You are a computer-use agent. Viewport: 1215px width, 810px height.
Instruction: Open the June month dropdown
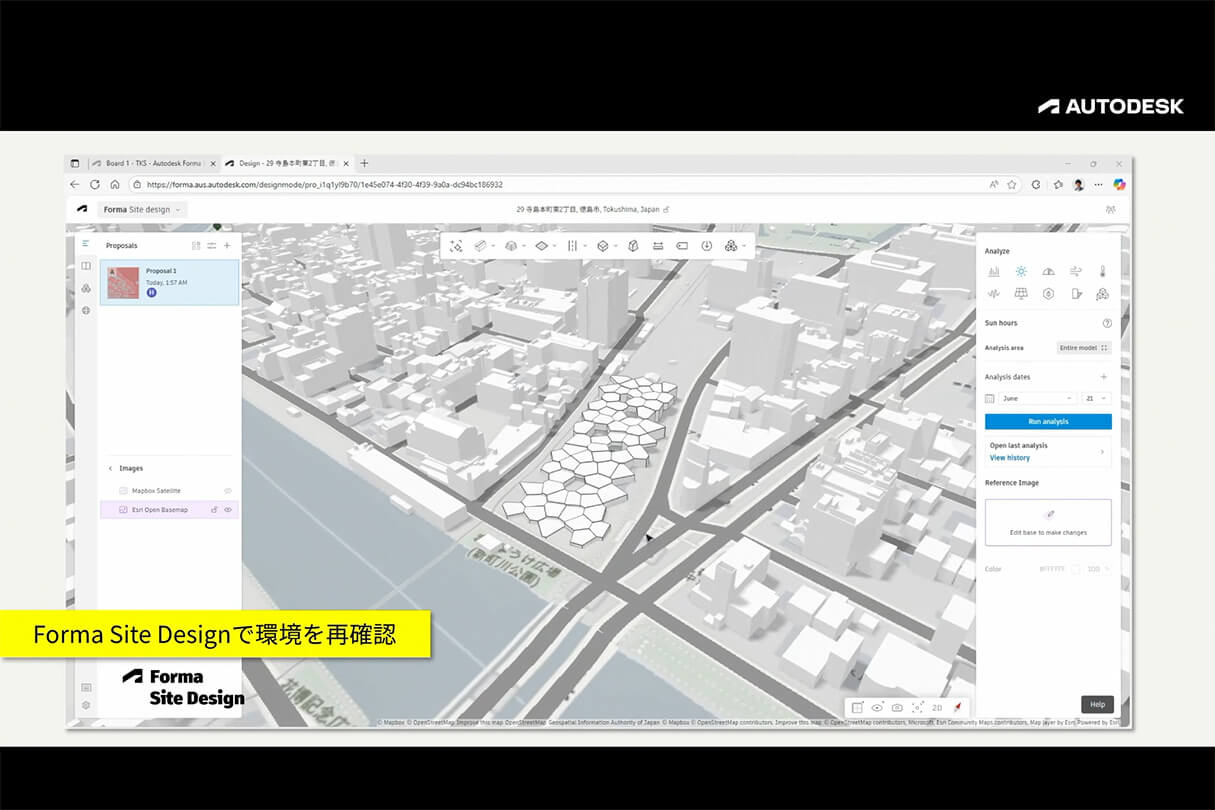pyautogui.click(x=1038, y=398)
